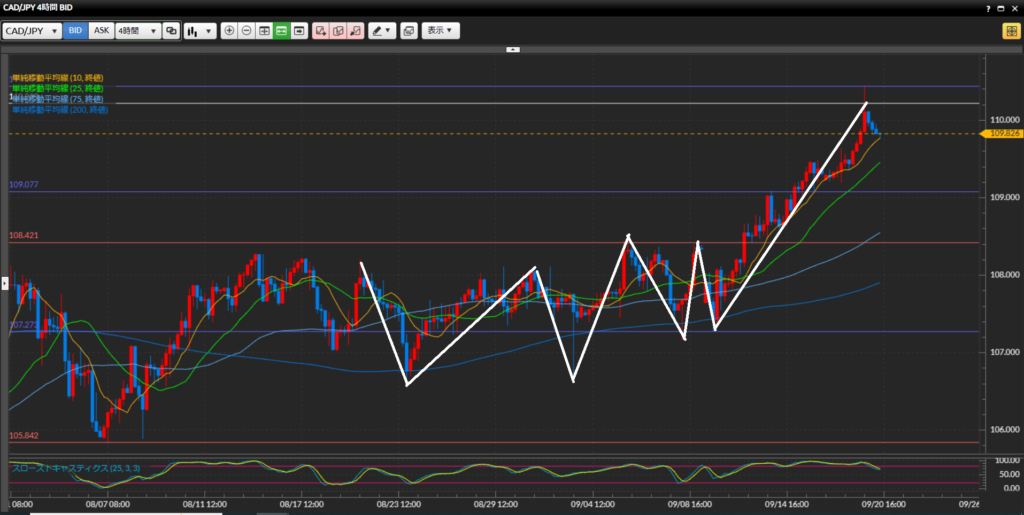
Task: Open the drawing pencil tools menu
Action: [381, 31]
